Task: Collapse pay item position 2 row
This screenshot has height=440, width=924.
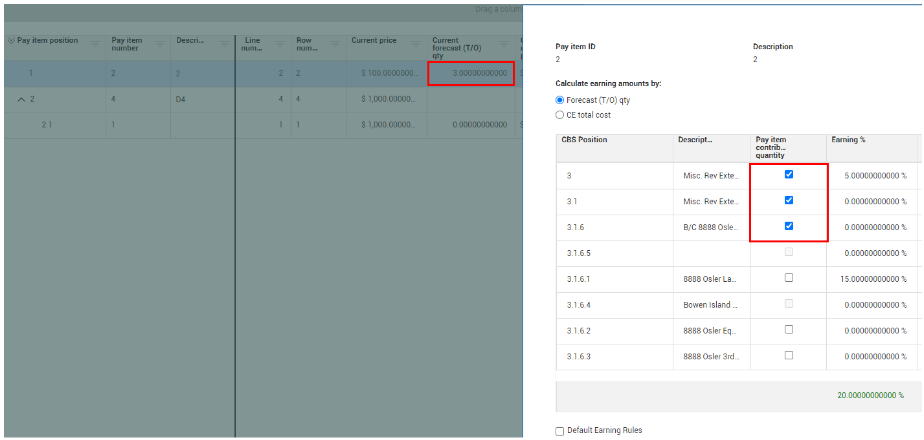Action: tap(22, 99)
